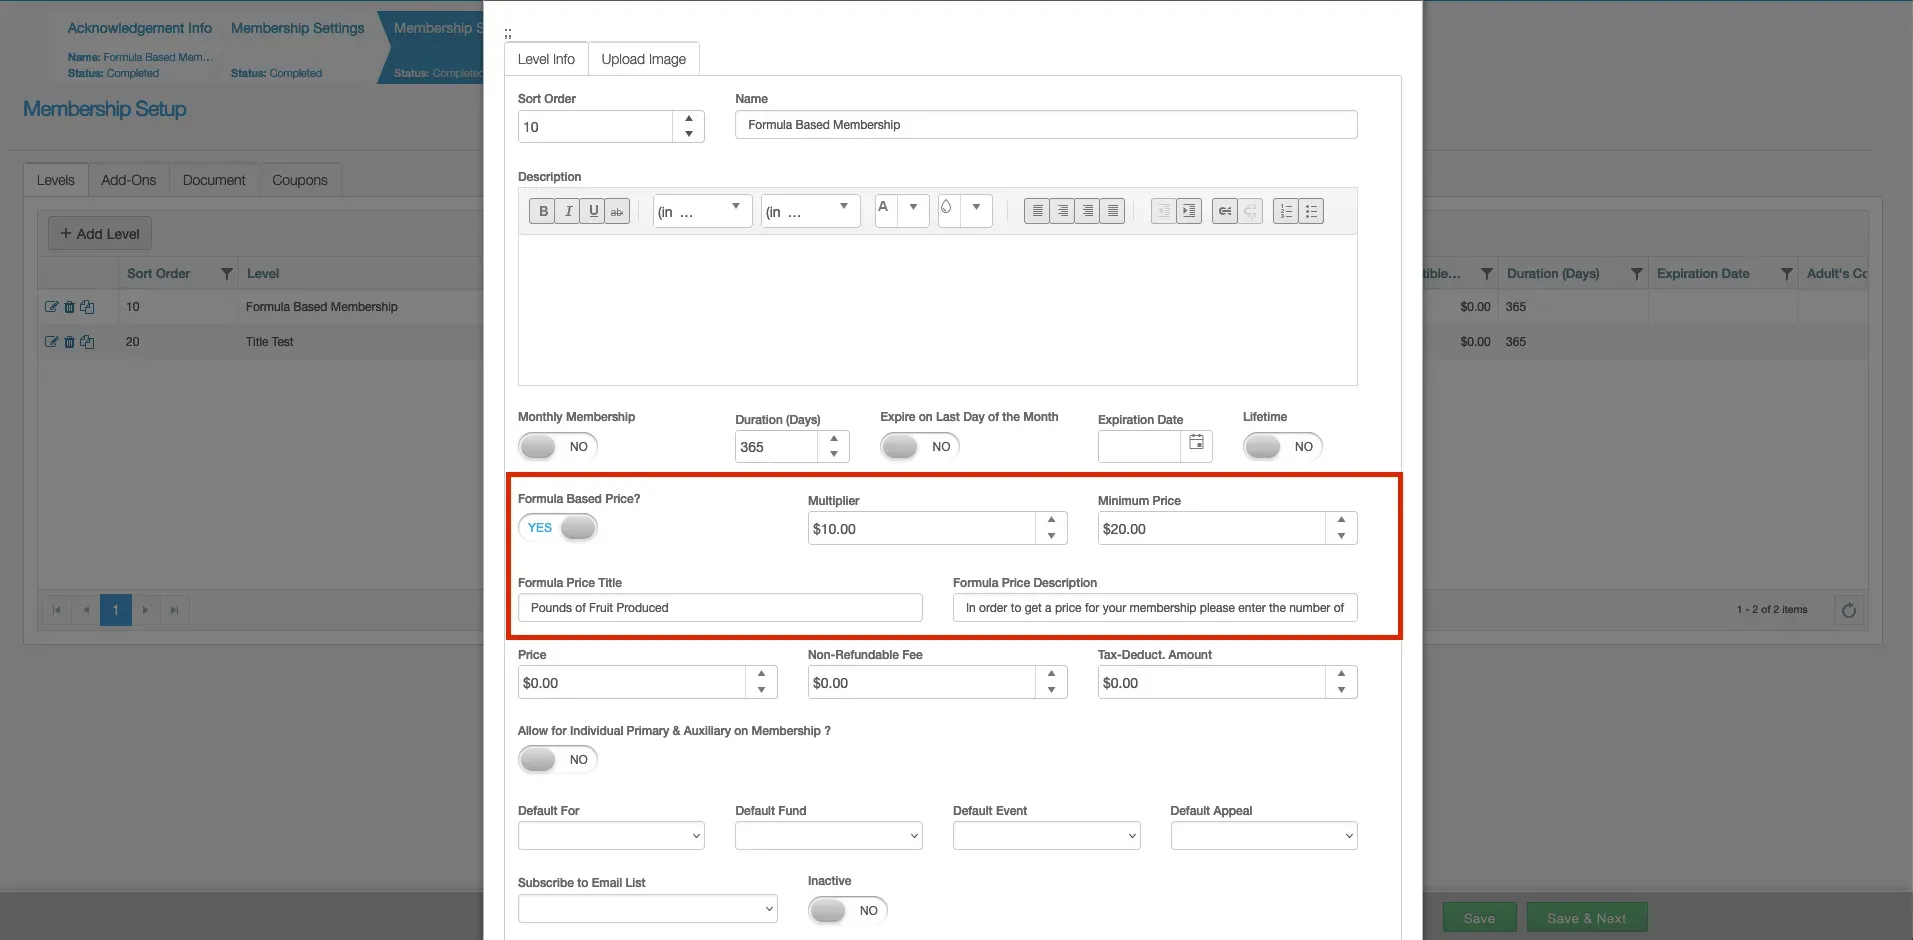
Task: Refresh the levels grid
Action: (x=1848, y=610)
